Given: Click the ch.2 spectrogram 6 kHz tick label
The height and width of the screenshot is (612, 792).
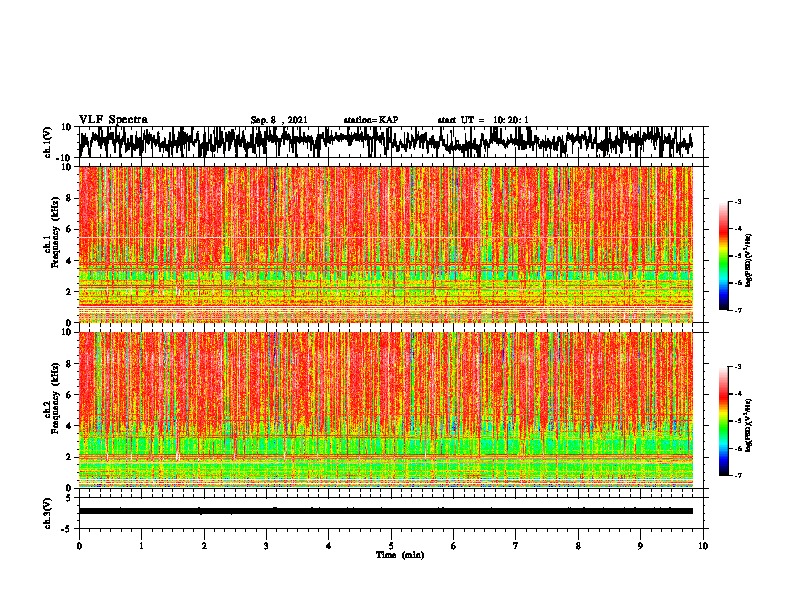Looking at the screenshot, I should [x=69, y=395].
